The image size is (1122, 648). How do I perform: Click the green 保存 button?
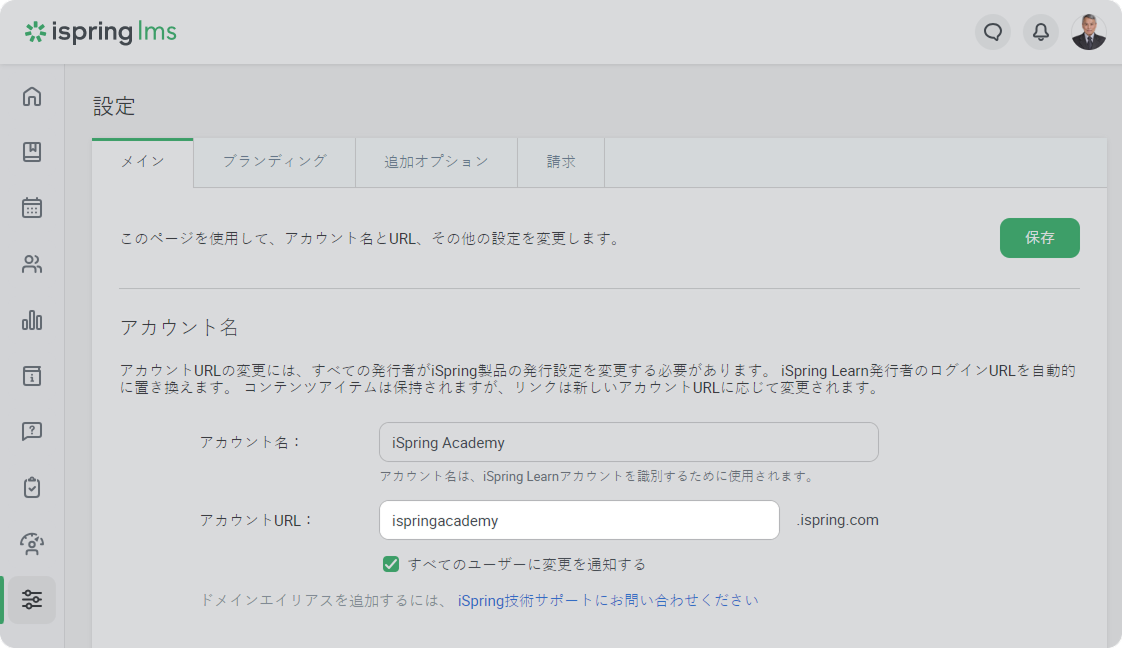1039,238
